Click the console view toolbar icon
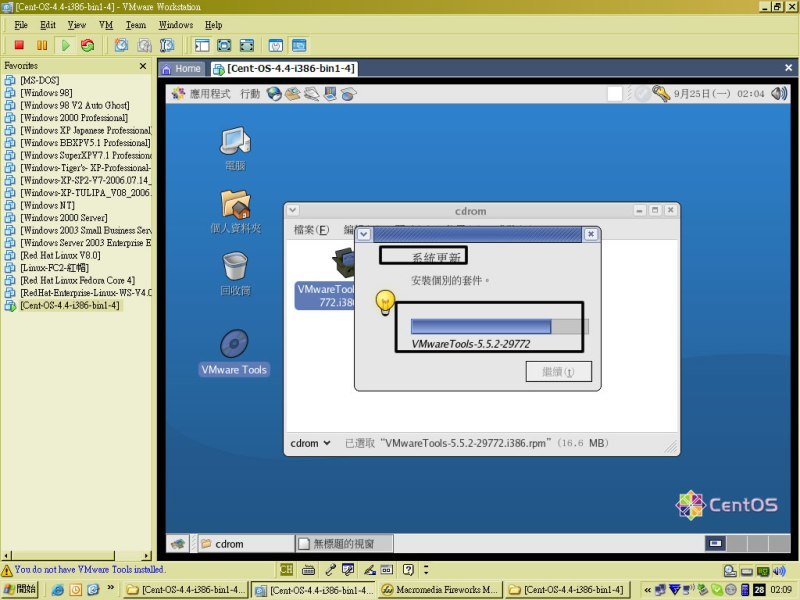 299,45
